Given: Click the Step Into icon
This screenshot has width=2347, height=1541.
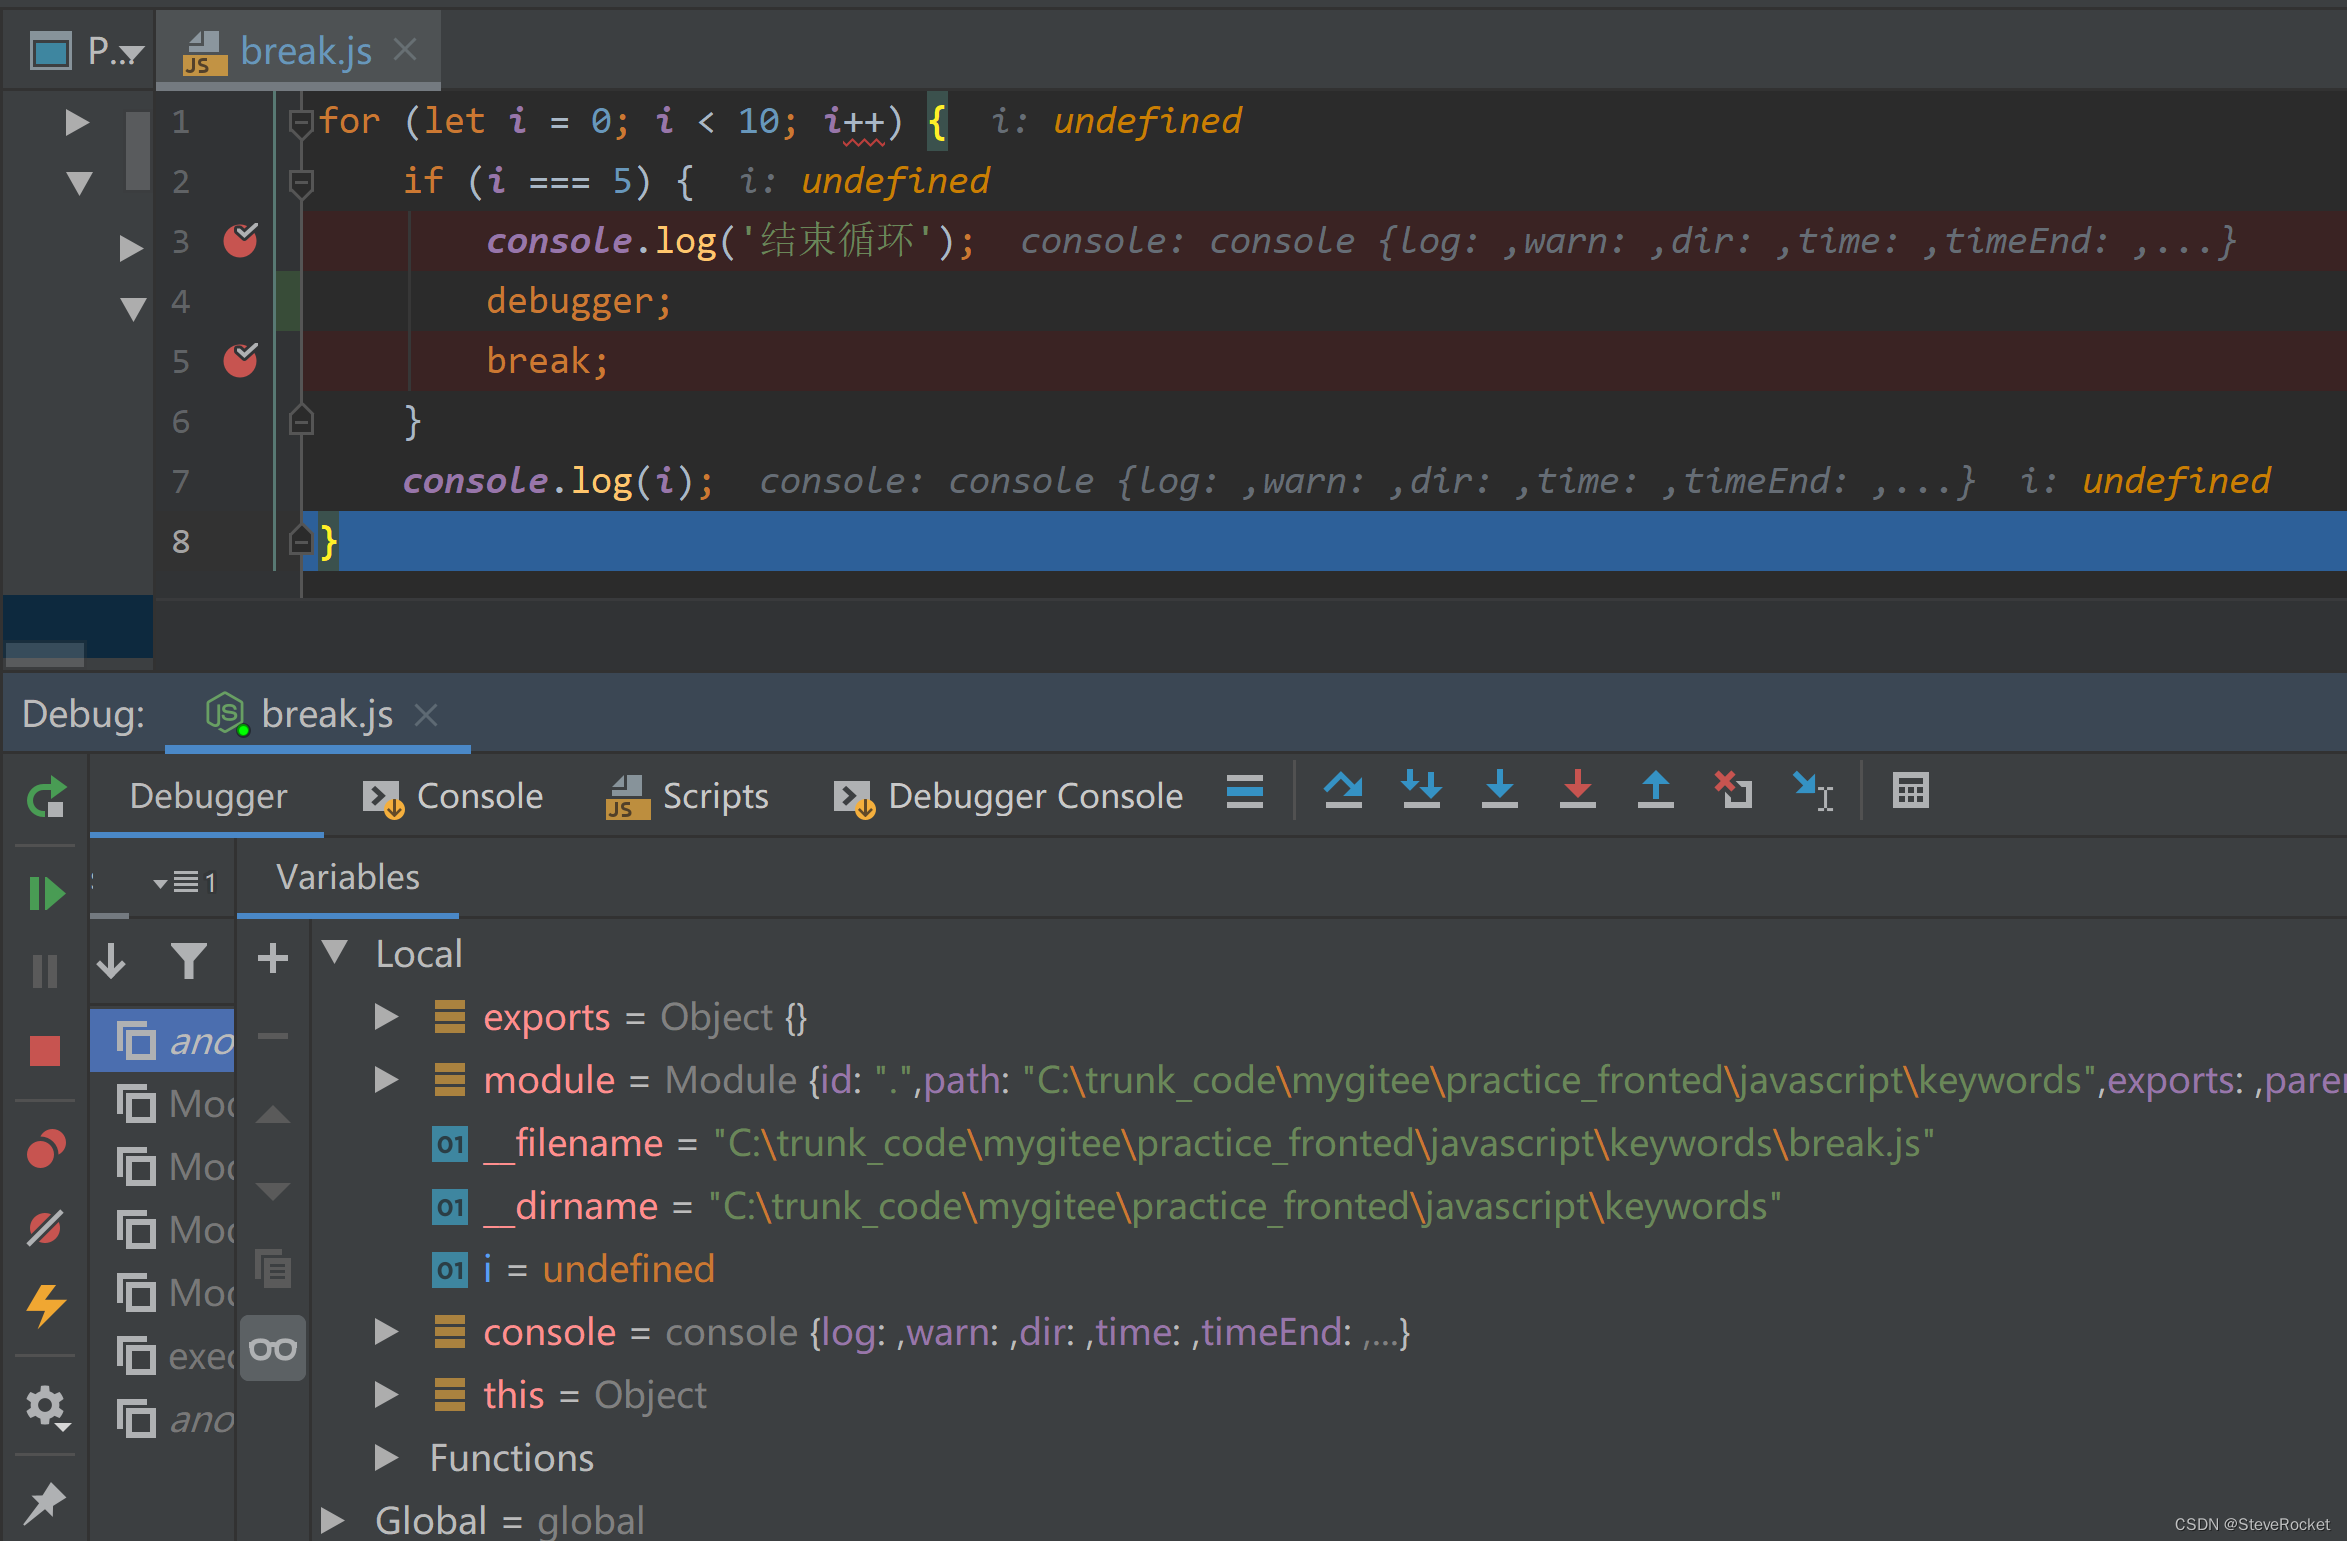Looking at the screenshot, I should click(x=1499, y=791).
